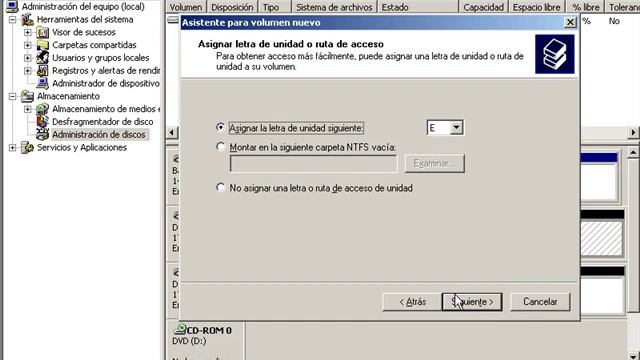Click the Servicios y Aplicaciones icon
The width and height of the screenshot is (640, 360).
27,147
